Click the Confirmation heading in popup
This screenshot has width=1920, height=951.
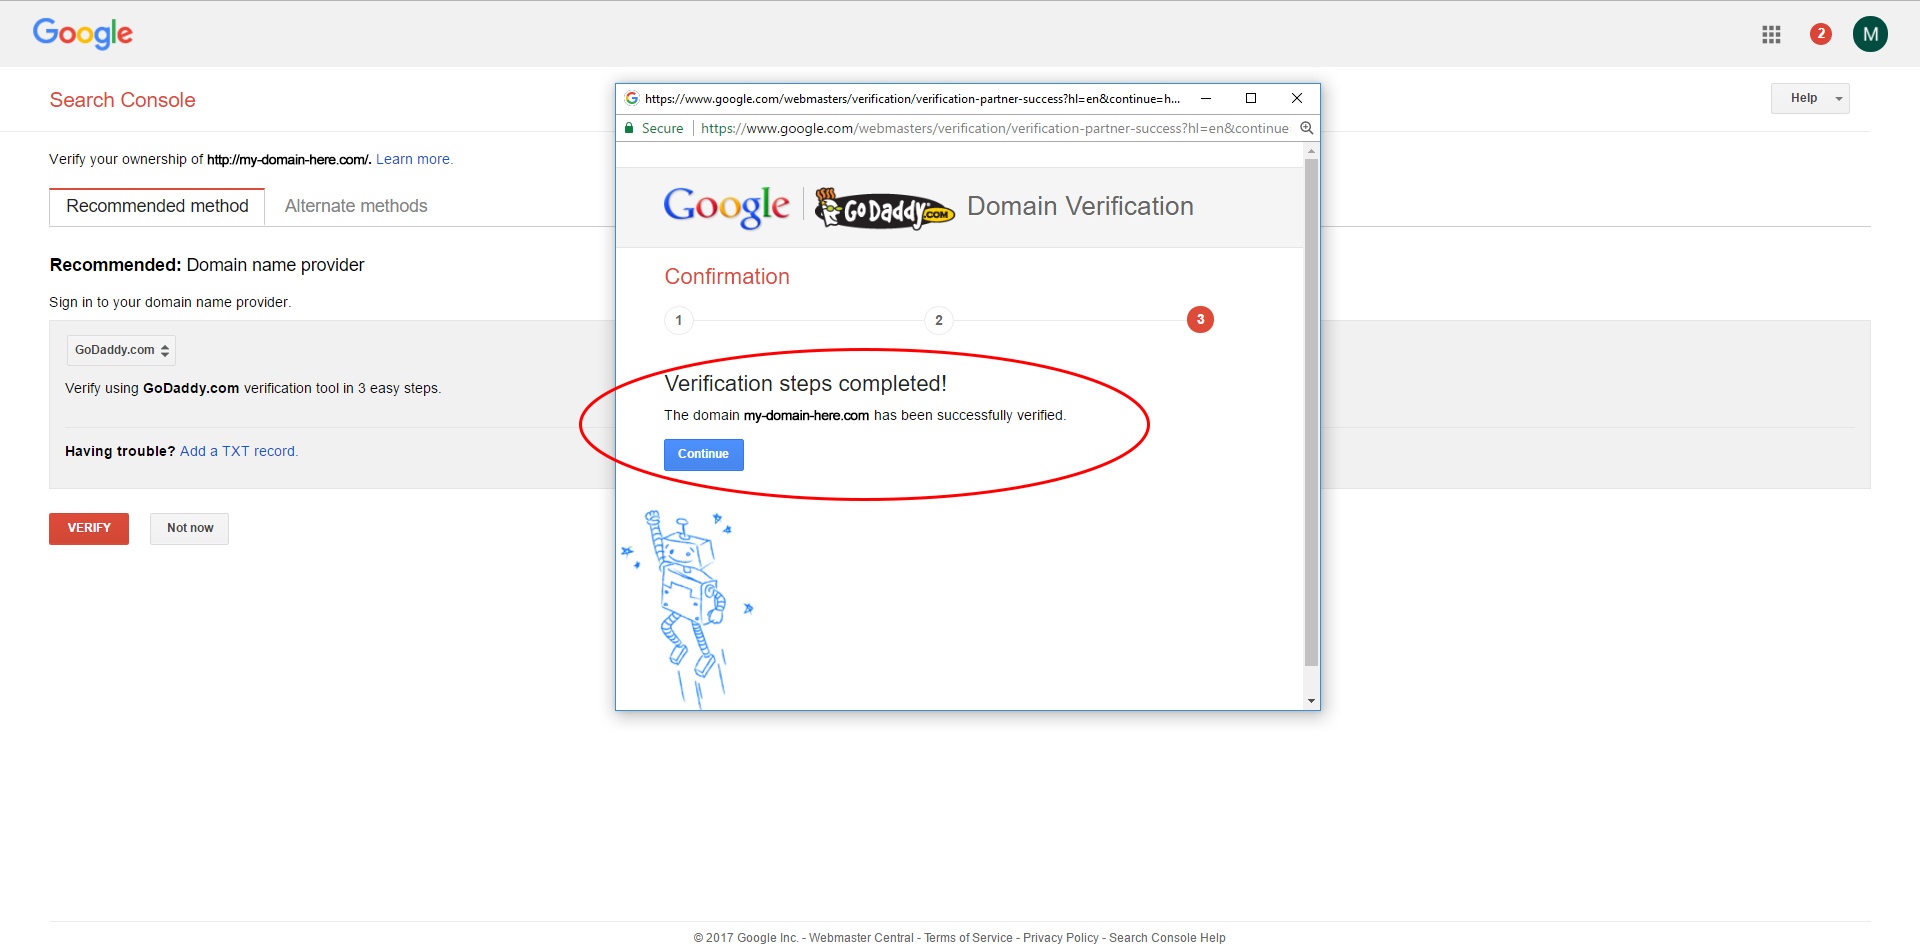[727, 277]
